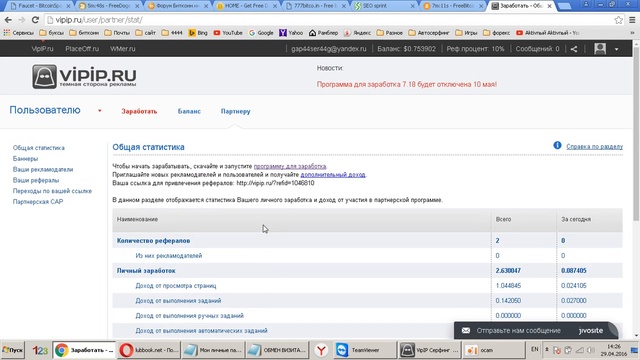
Task: Click the Количество рефералов row label
Action: 153,240
